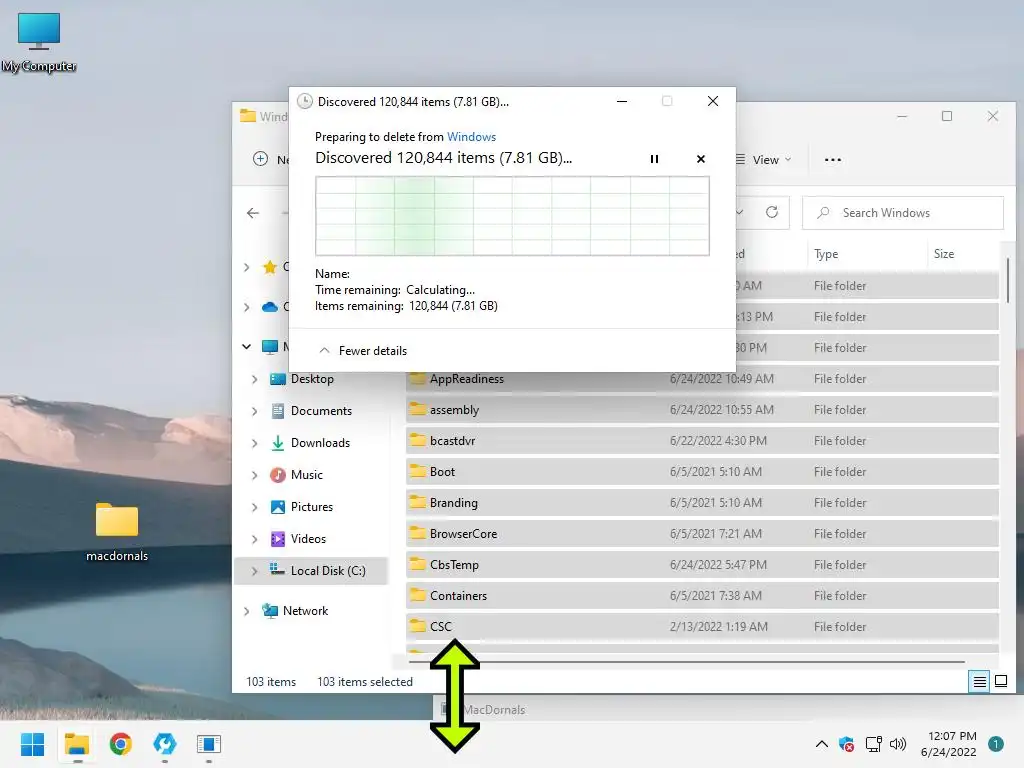
Task: Expand the Music tree node chevron
Action: click(x=254, y=475)
